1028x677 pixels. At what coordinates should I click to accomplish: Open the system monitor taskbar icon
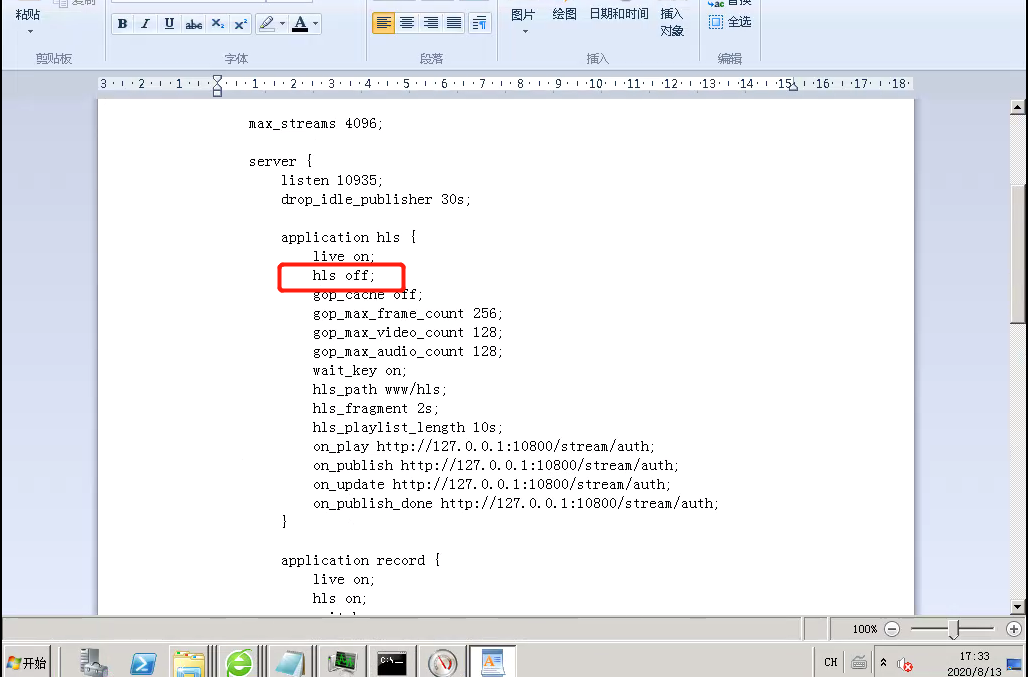pos(342,663)
